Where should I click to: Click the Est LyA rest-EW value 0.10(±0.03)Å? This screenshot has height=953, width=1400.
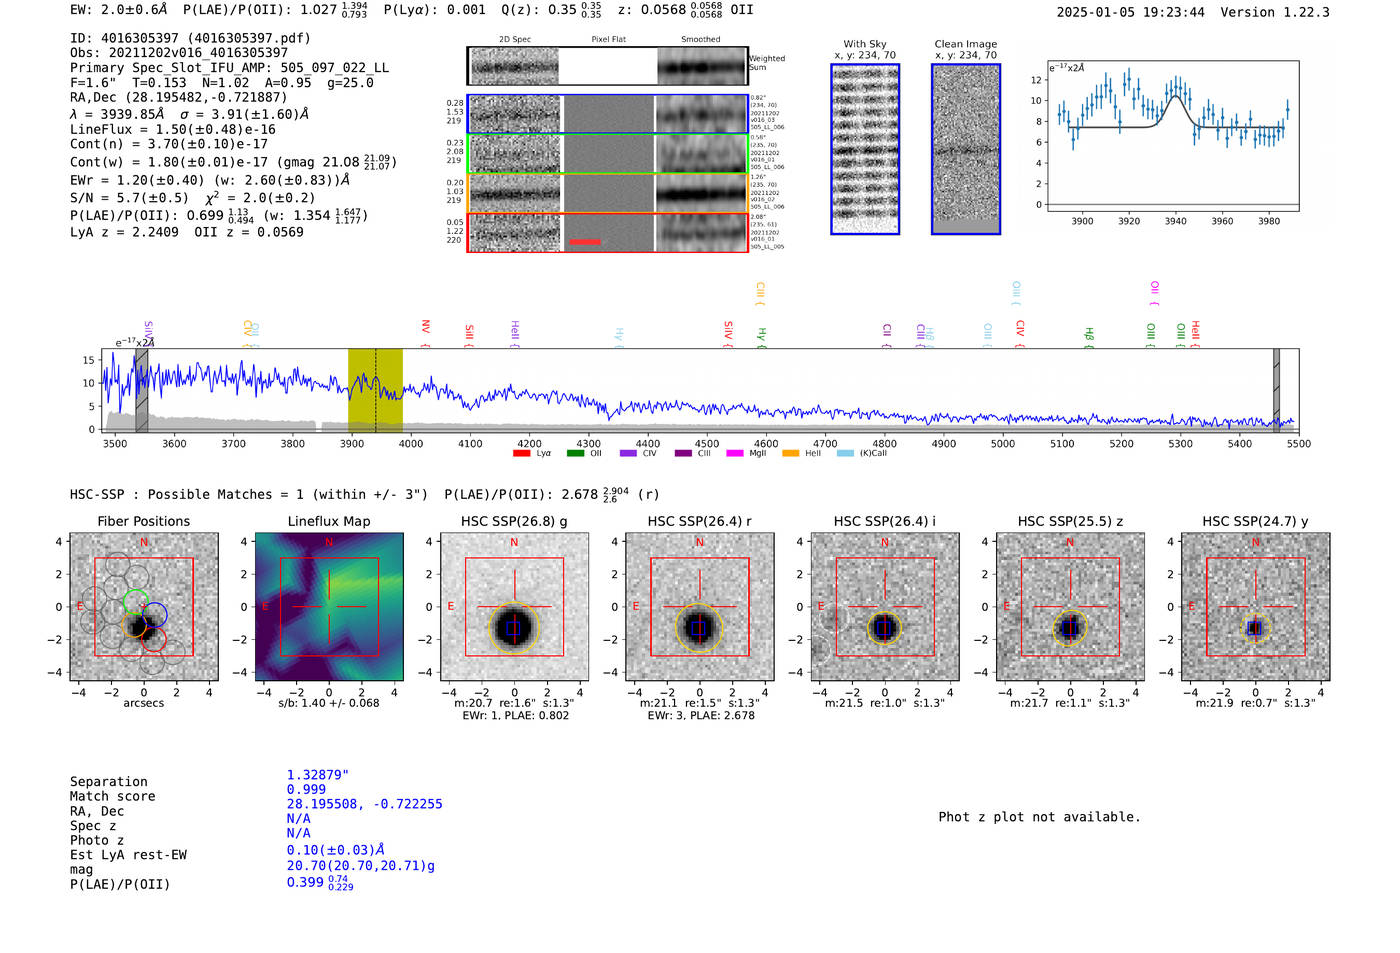(336, 850)
